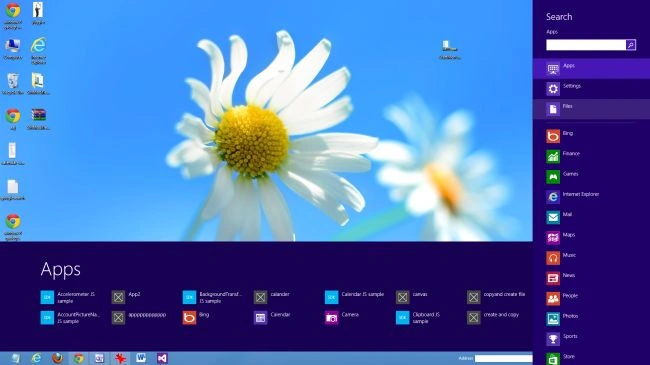Viewport: 650px width, 365px height.
Task: Select the Settings search scope
Action: [592, 89]
